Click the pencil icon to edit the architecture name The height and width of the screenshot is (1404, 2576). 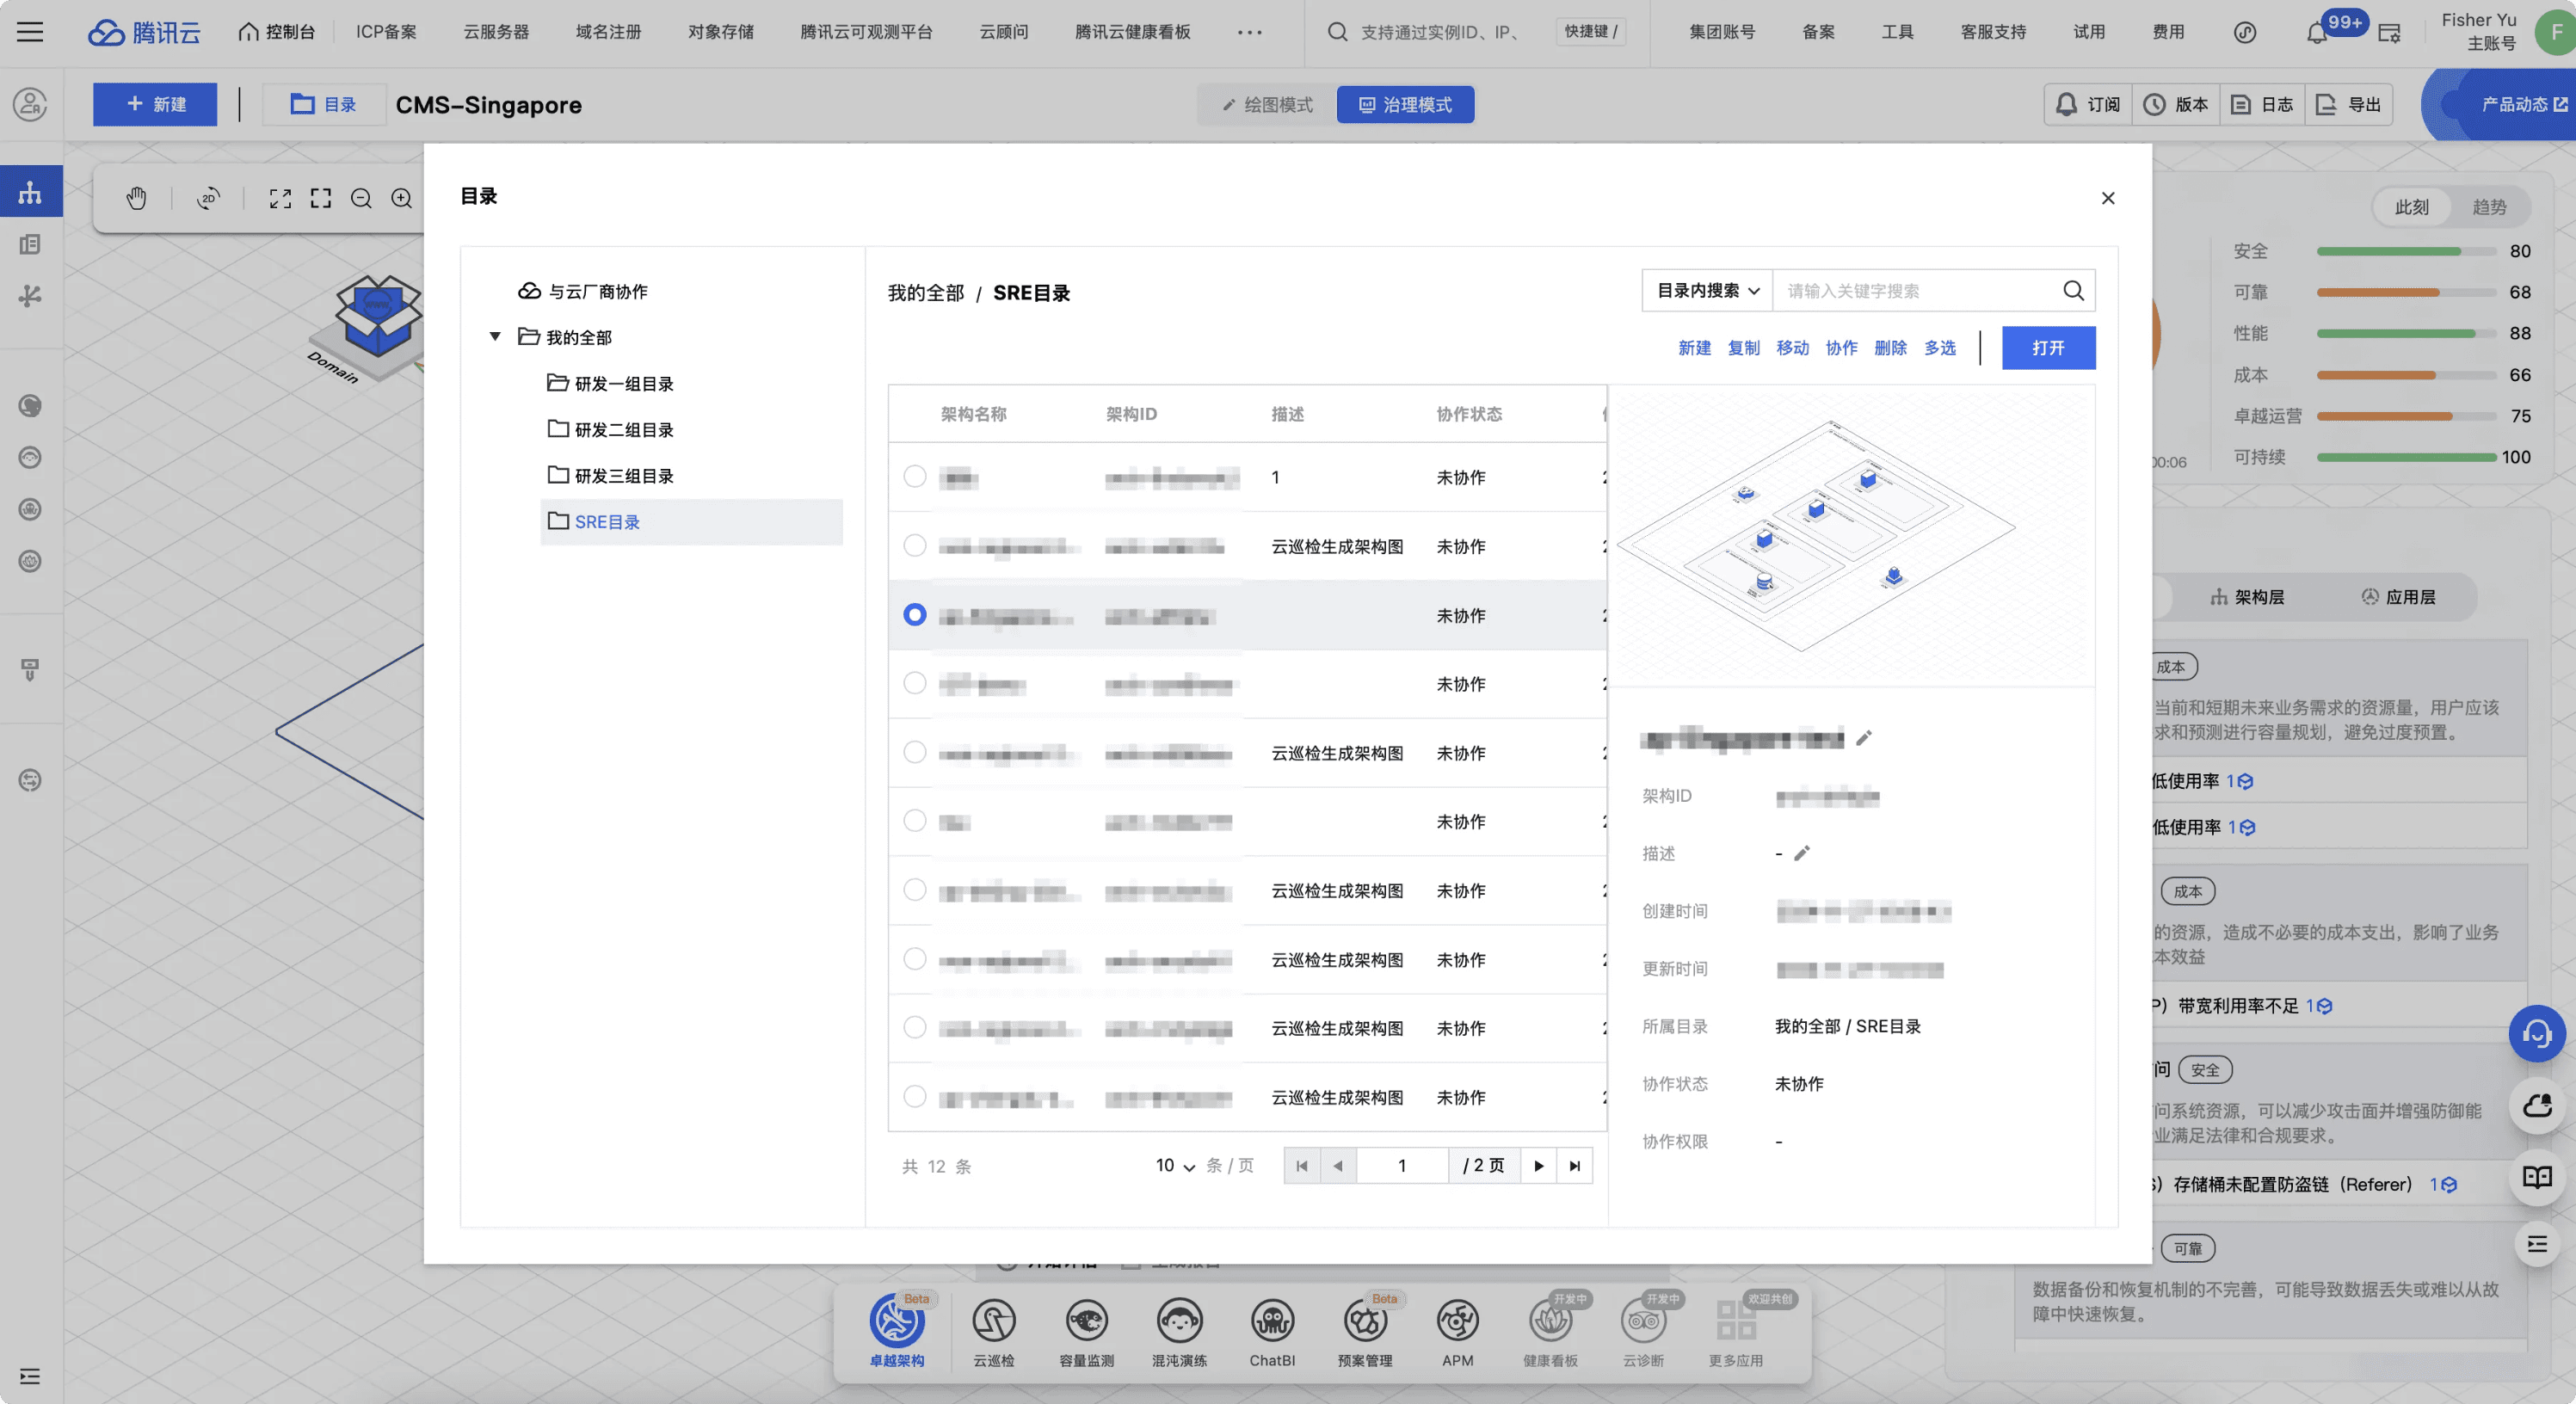point(1863,739)
